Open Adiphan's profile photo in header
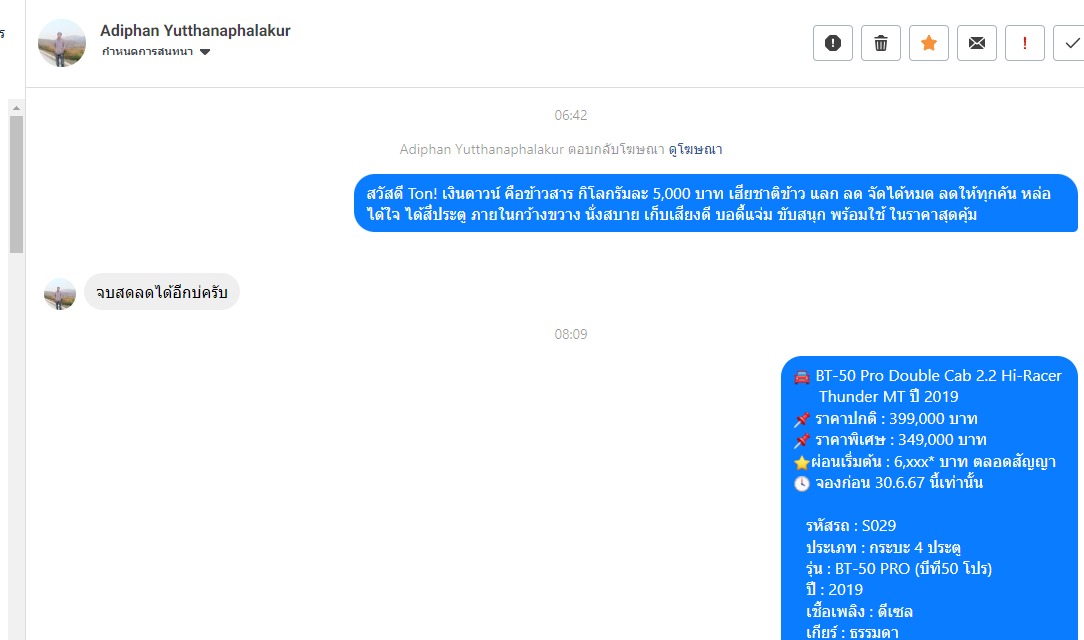 (x=62, y=43)
